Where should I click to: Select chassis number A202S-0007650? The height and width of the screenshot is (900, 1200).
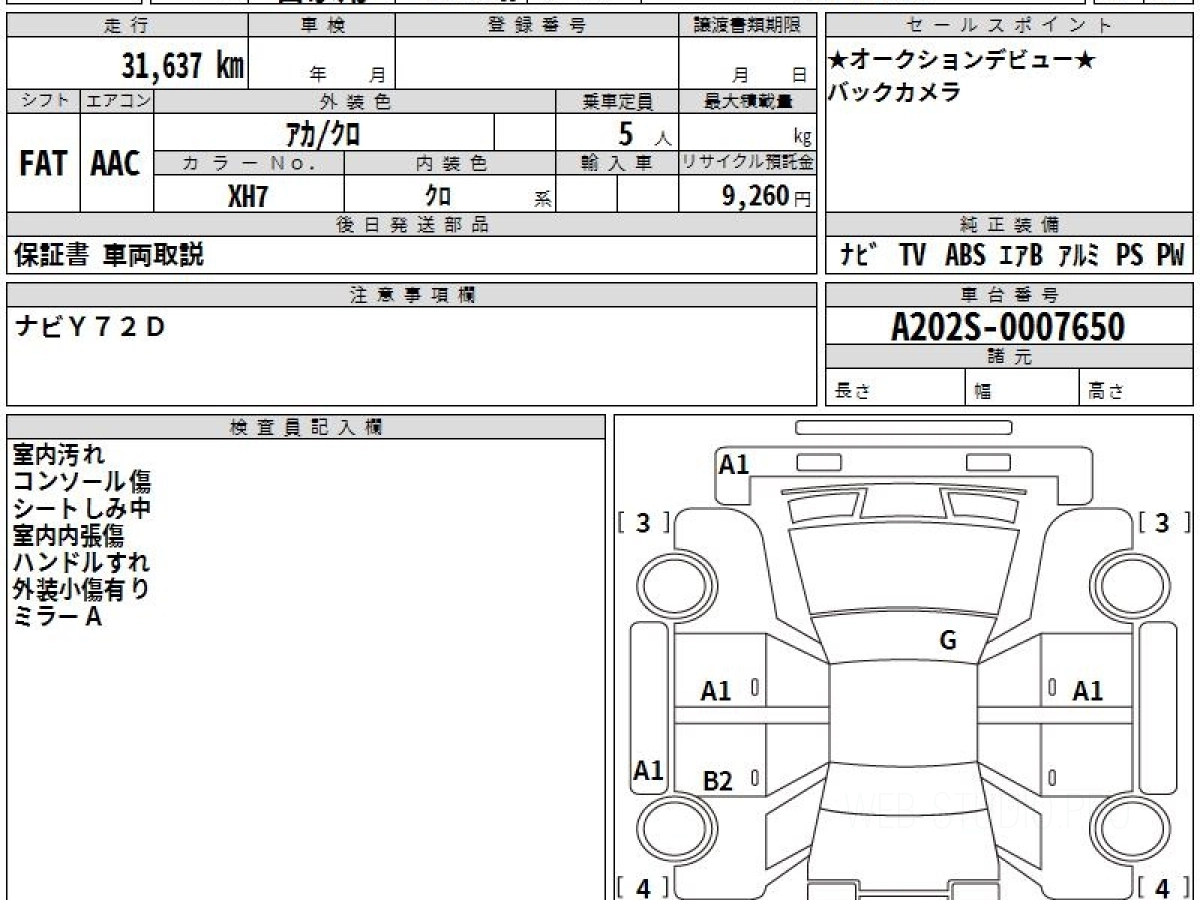[x=1008, y=327]
